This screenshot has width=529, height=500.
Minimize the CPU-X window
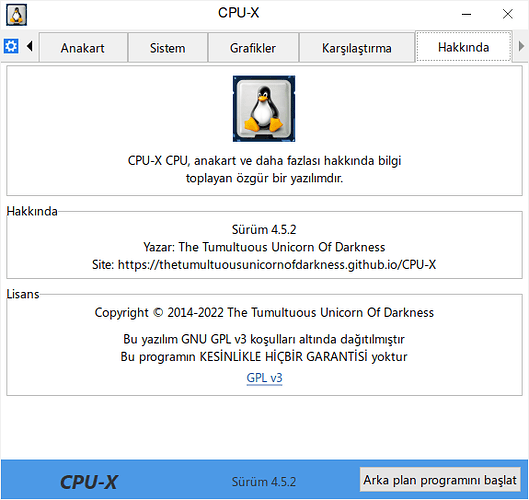(466, 14)
